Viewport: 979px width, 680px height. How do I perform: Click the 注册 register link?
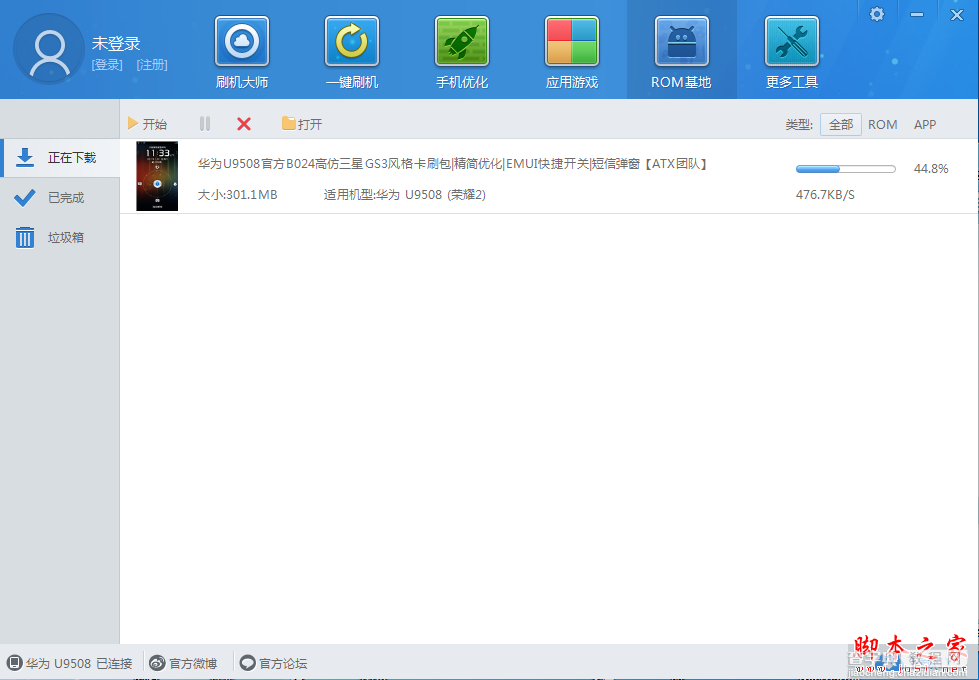[x=152, y=64]
